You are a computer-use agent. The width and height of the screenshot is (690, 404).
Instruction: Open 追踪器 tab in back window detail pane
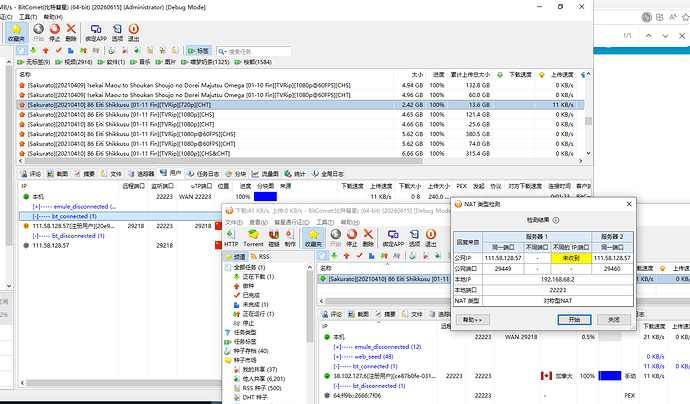point(141,174)
